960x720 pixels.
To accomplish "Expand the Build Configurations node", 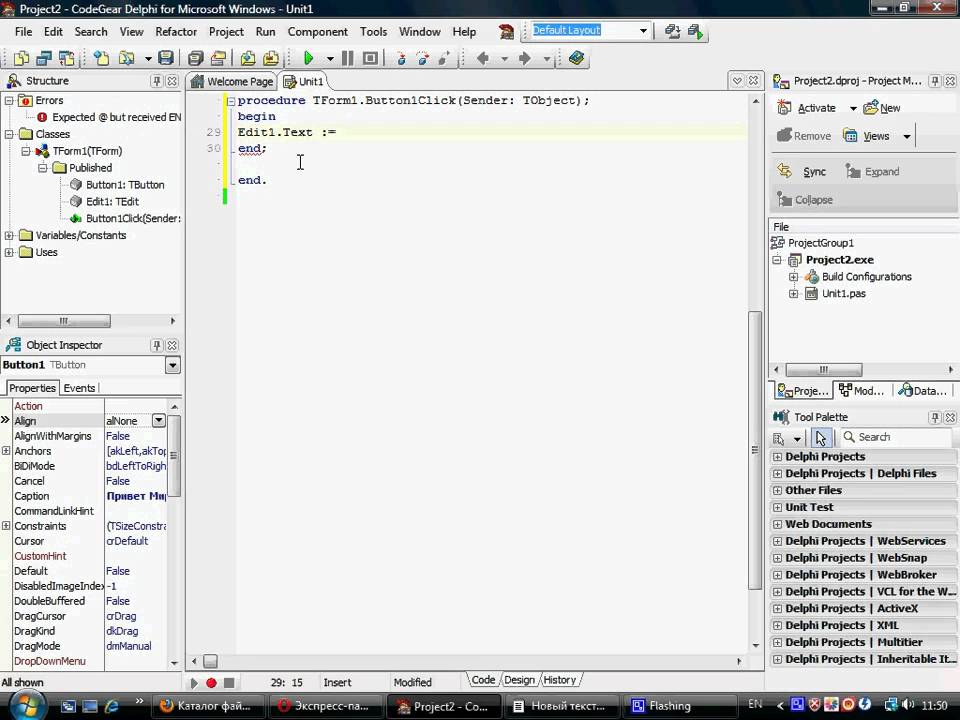I will pyautogui.click(x=793, y=277).
